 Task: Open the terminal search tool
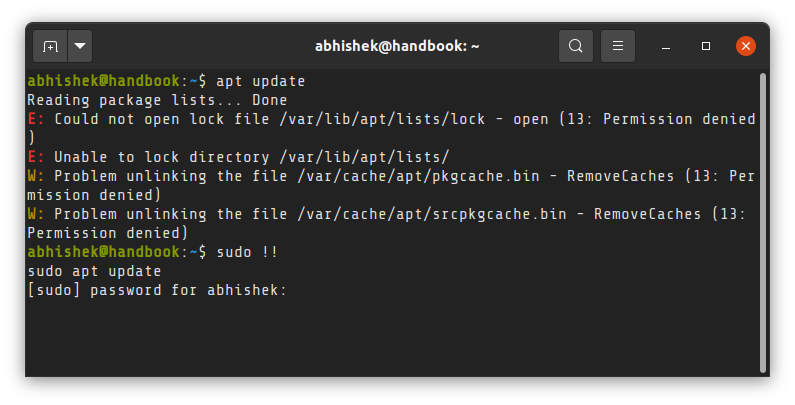click(575, 46)
